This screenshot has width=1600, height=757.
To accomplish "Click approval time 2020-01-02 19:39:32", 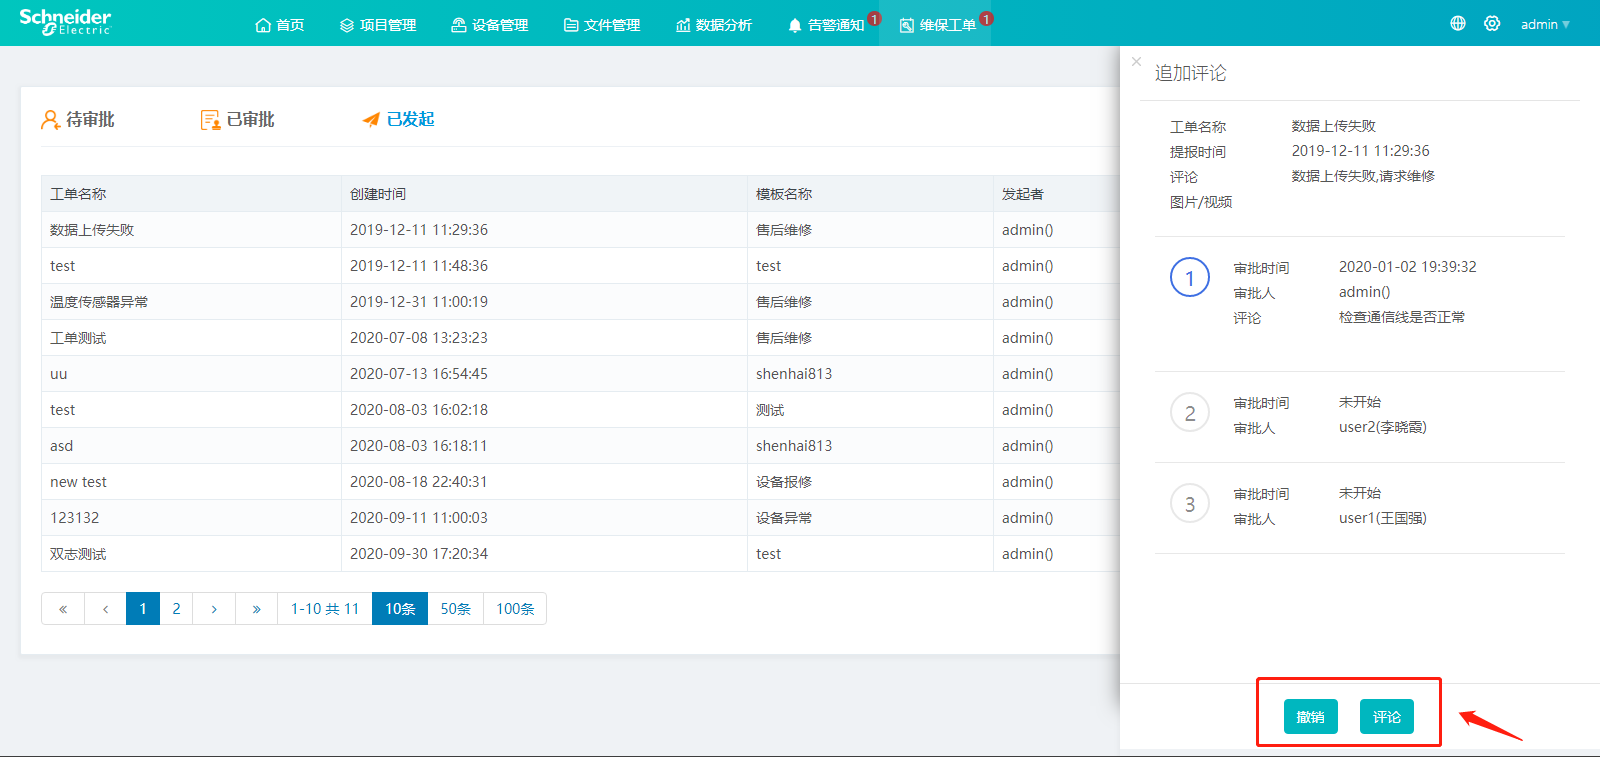I will tap(1408, 267).
